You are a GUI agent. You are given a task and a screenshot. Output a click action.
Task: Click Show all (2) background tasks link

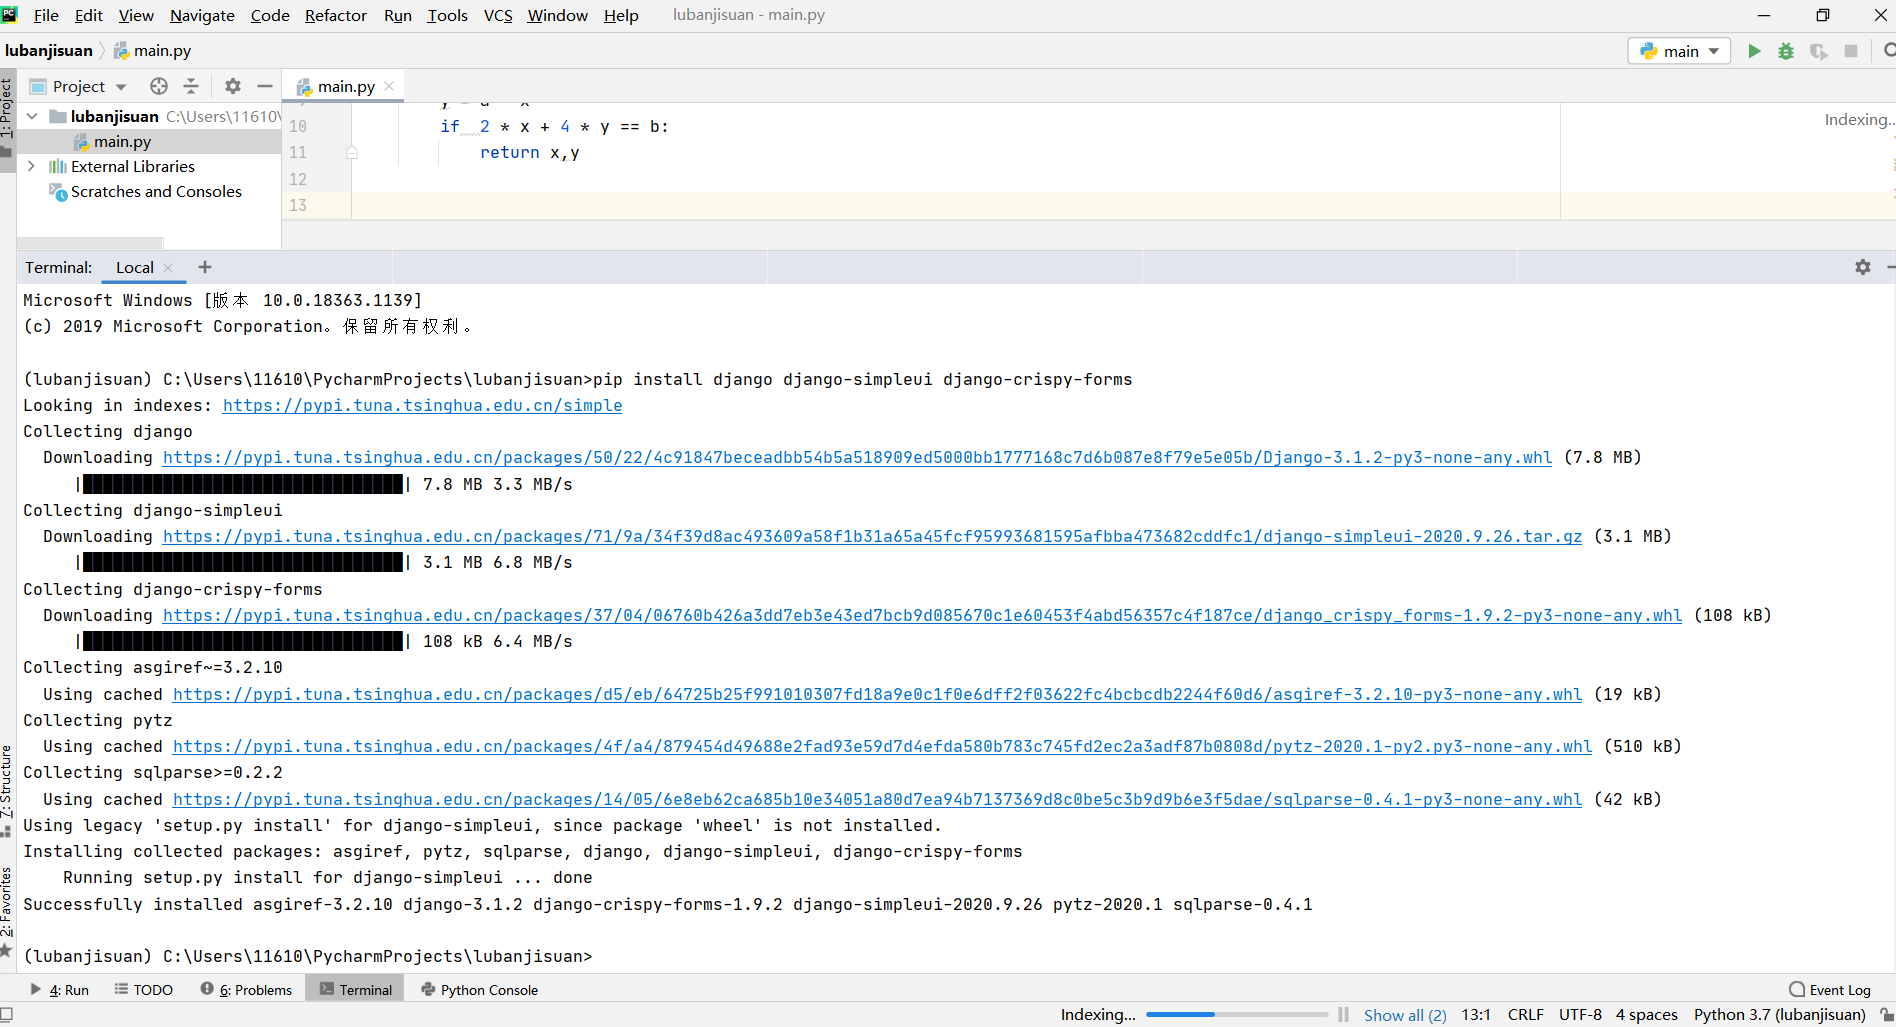pos(1405,1015)
